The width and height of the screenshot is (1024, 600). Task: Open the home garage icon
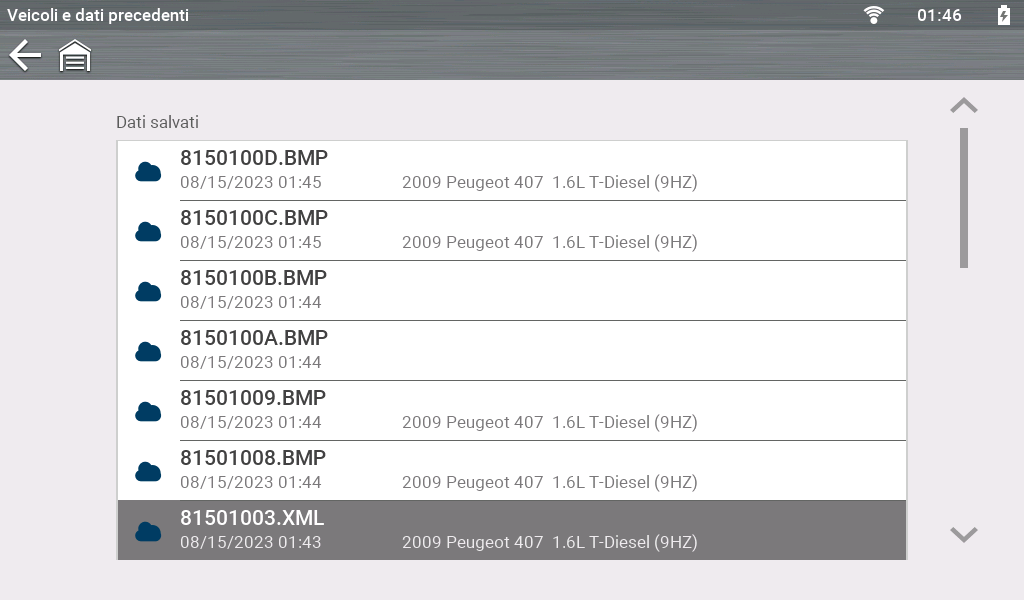(75, 56)
